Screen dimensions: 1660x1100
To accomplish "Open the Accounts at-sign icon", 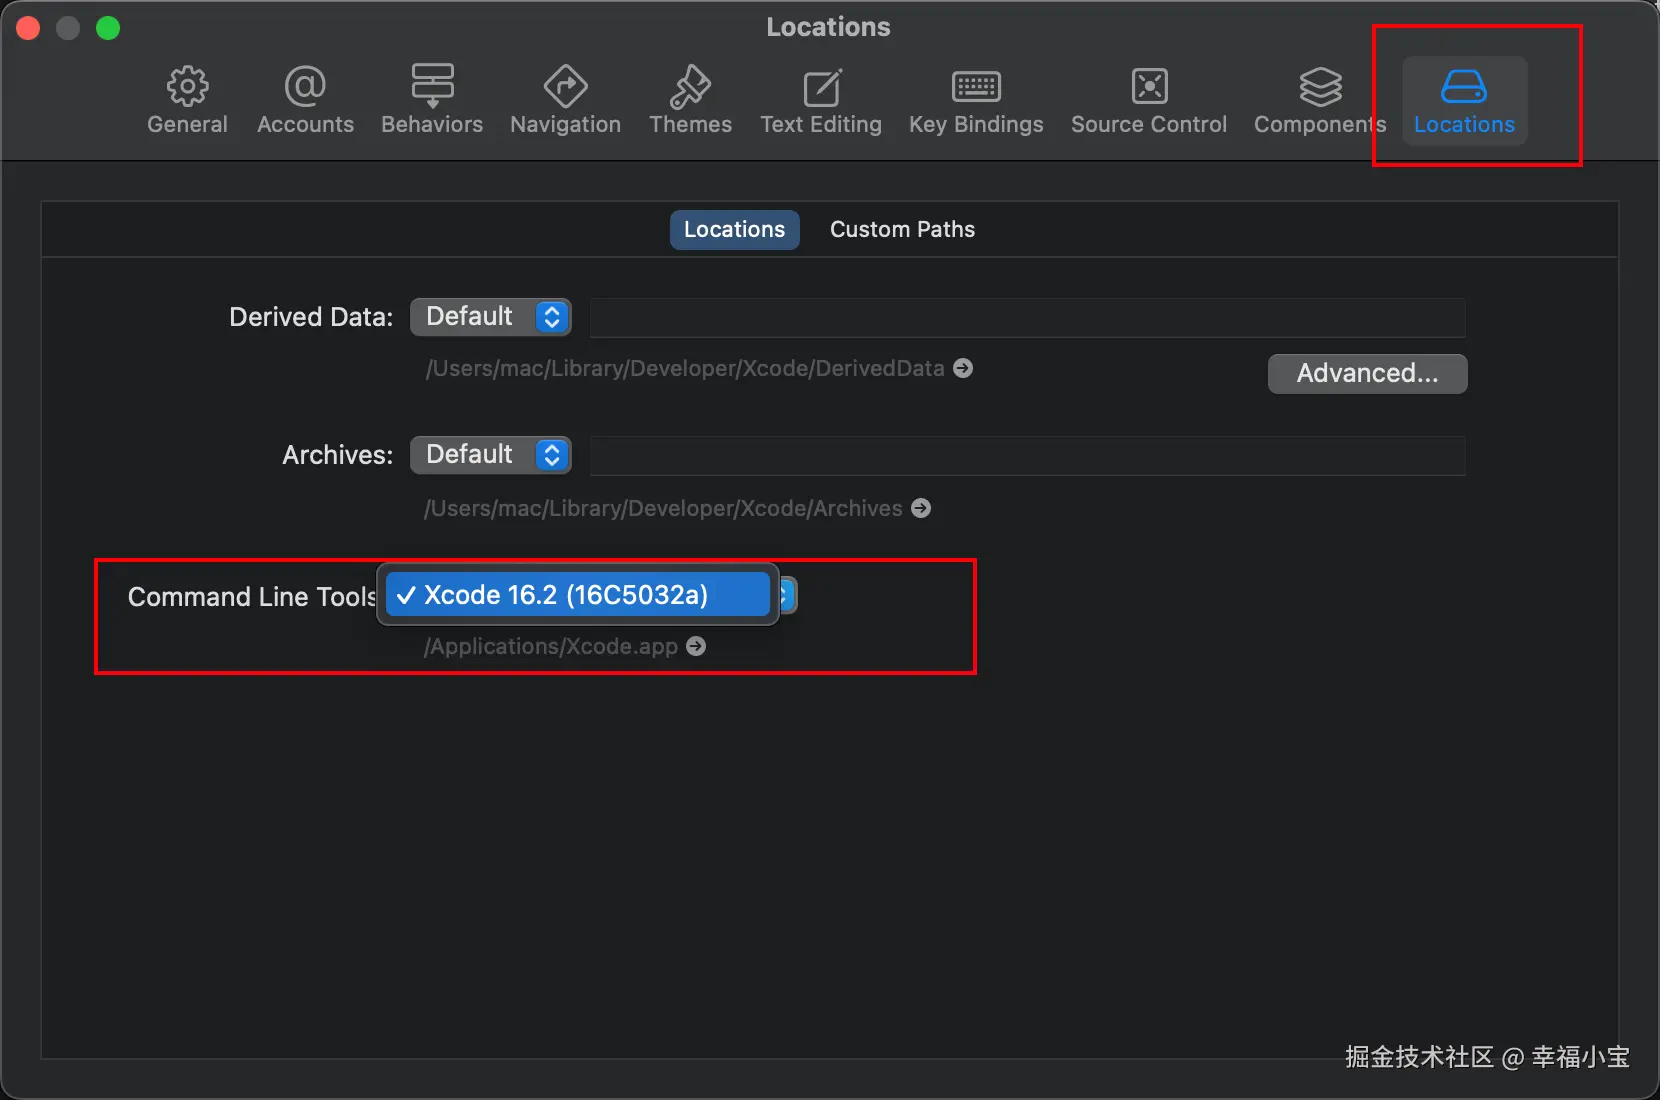I will pyautogui.click(x=305, y=87).
